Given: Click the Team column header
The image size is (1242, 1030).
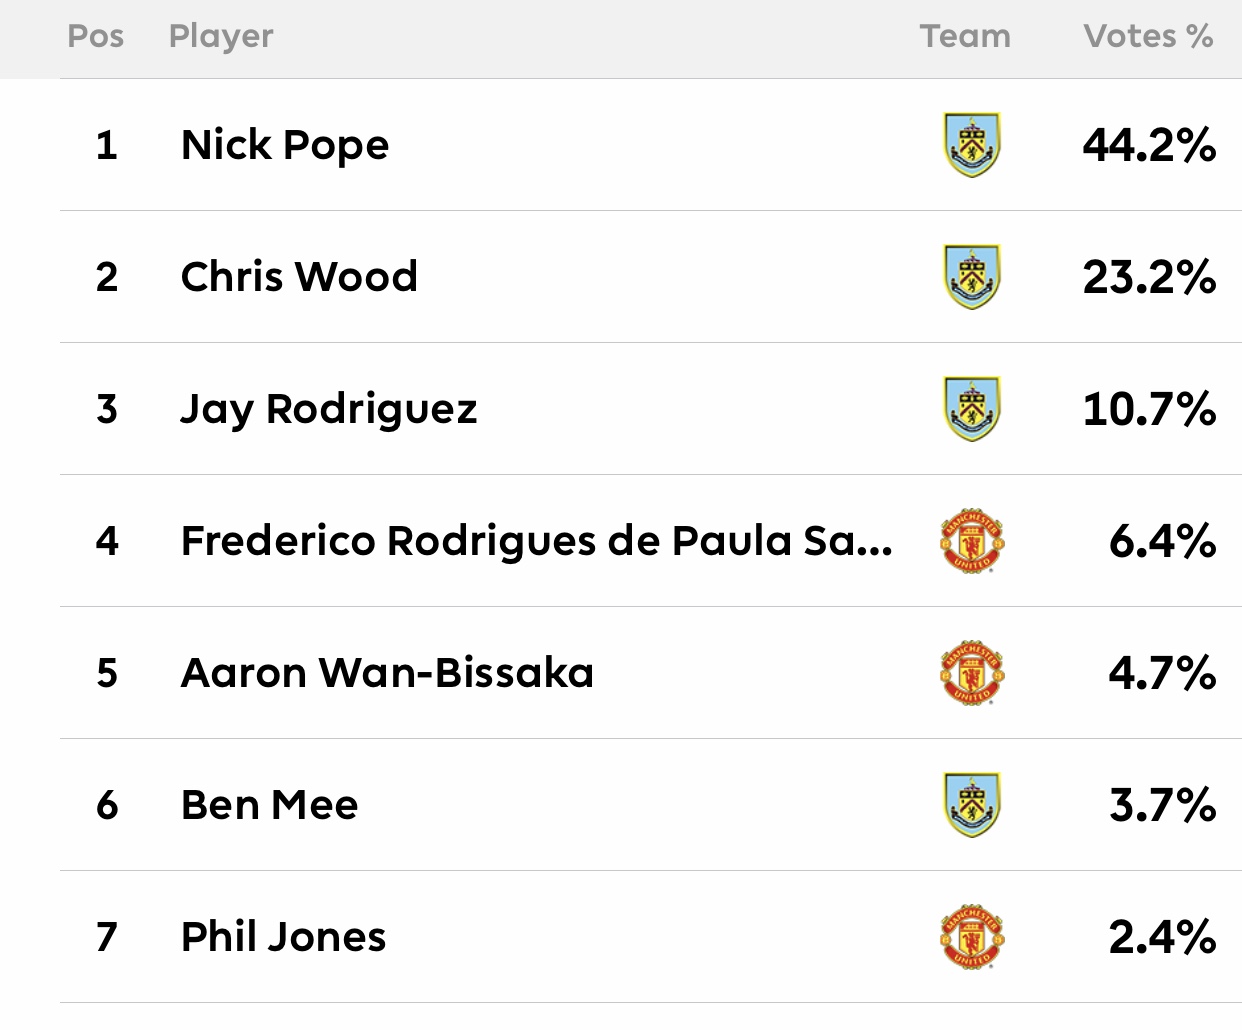Looking at the screenshot, I should [x=965, y=36].
